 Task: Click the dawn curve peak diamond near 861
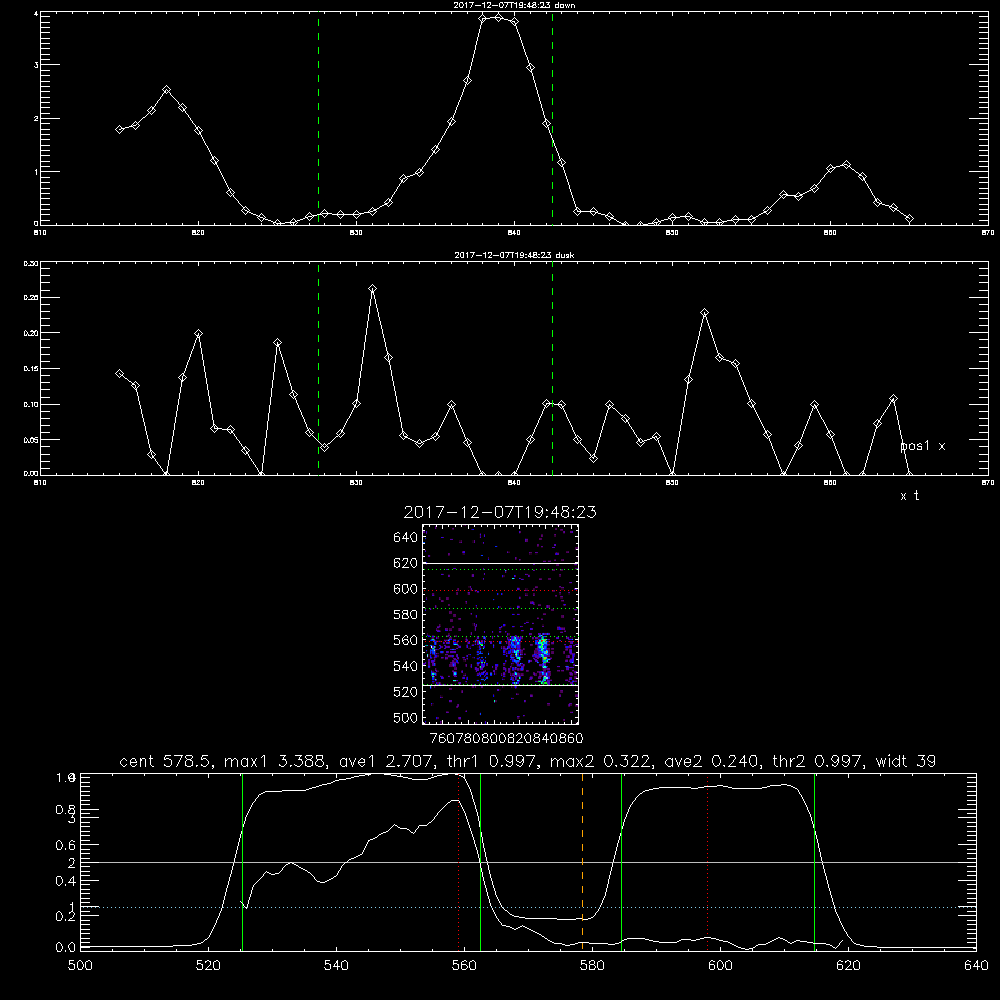click(x=846, y=165)
